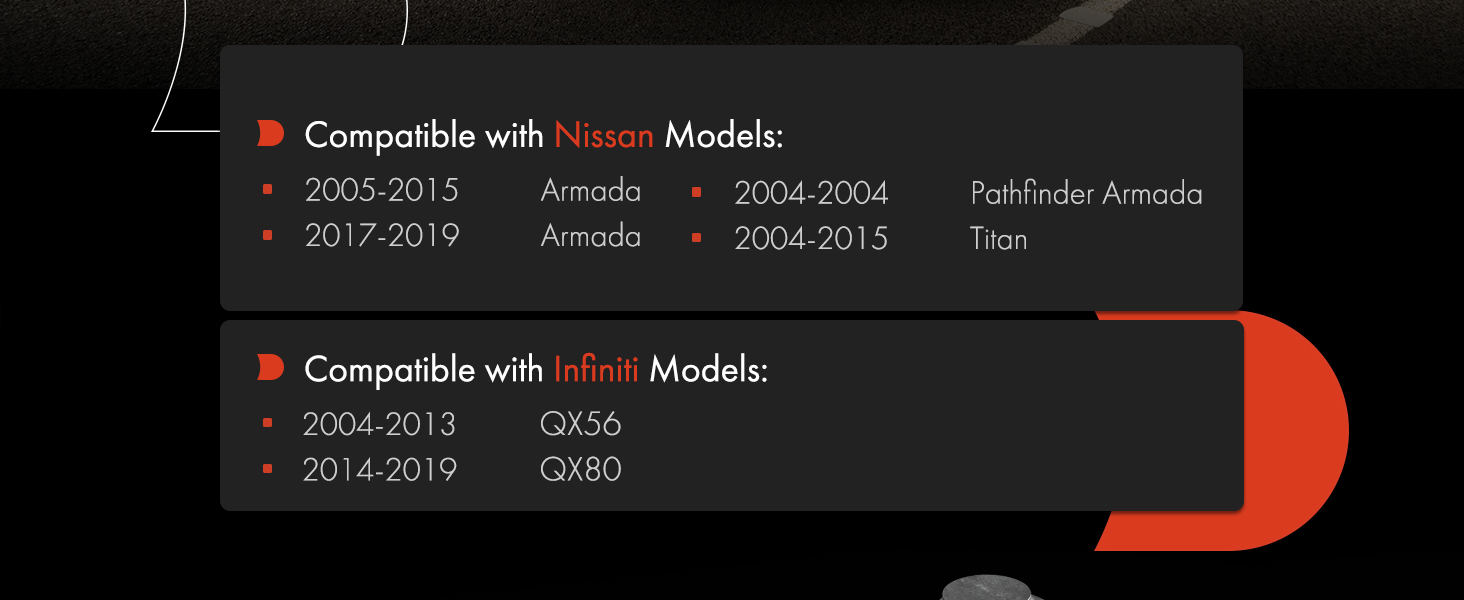Select the red bullet before 2017-2019
The height and width of the screenshot is (600, 1464).
pos(267,235)
